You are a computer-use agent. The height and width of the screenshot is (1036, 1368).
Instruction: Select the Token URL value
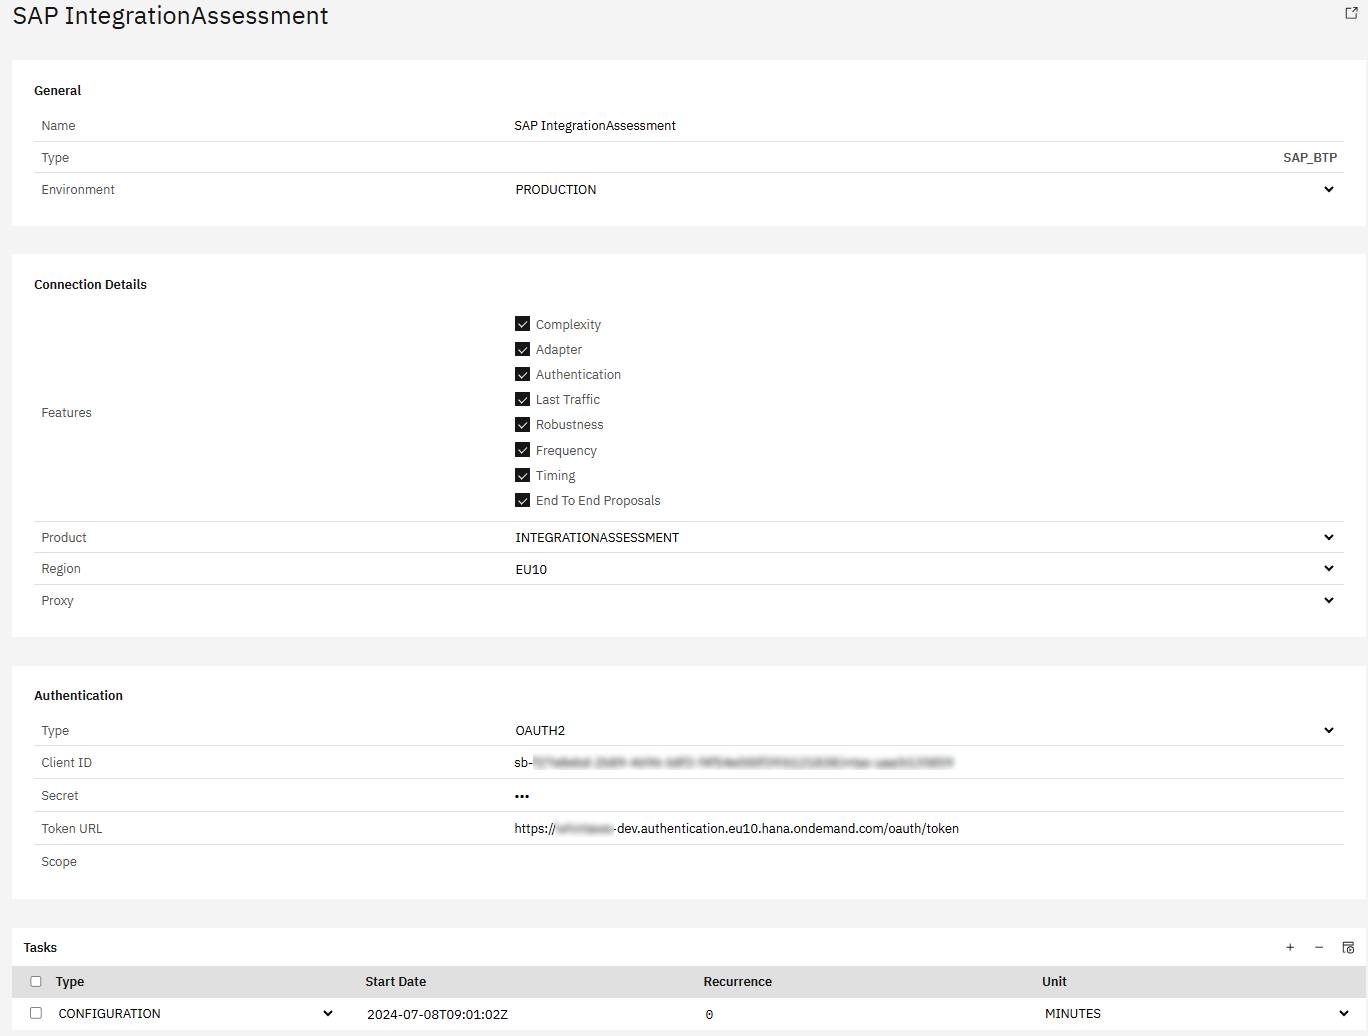(x=736, y=828)
